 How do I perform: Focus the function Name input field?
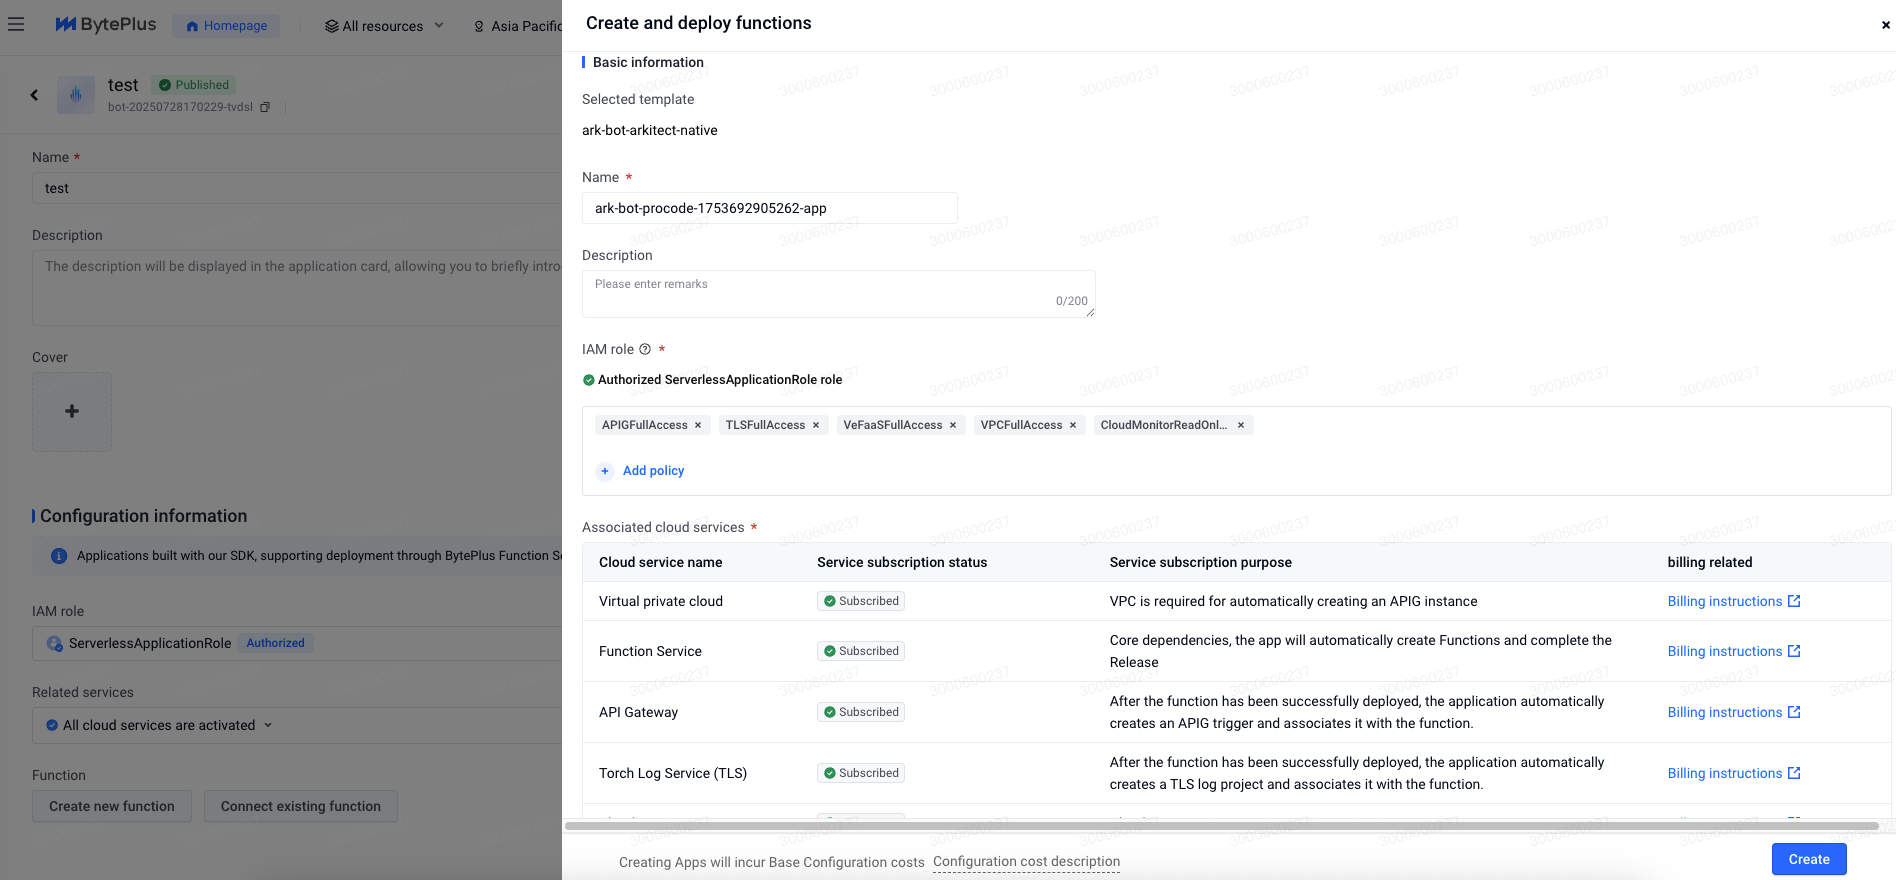point(770,208)
